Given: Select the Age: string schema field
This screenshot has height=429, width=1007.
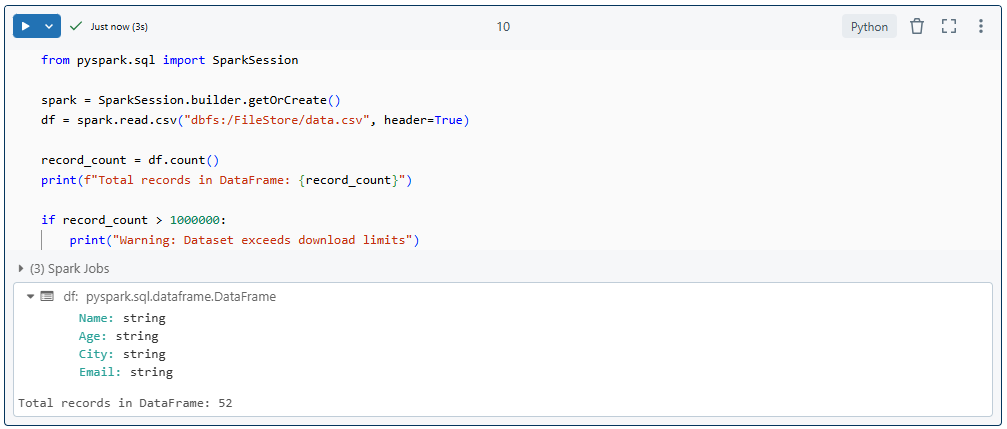Looking at the screenshot, I should pyautogui.click(x=118, y=336).
